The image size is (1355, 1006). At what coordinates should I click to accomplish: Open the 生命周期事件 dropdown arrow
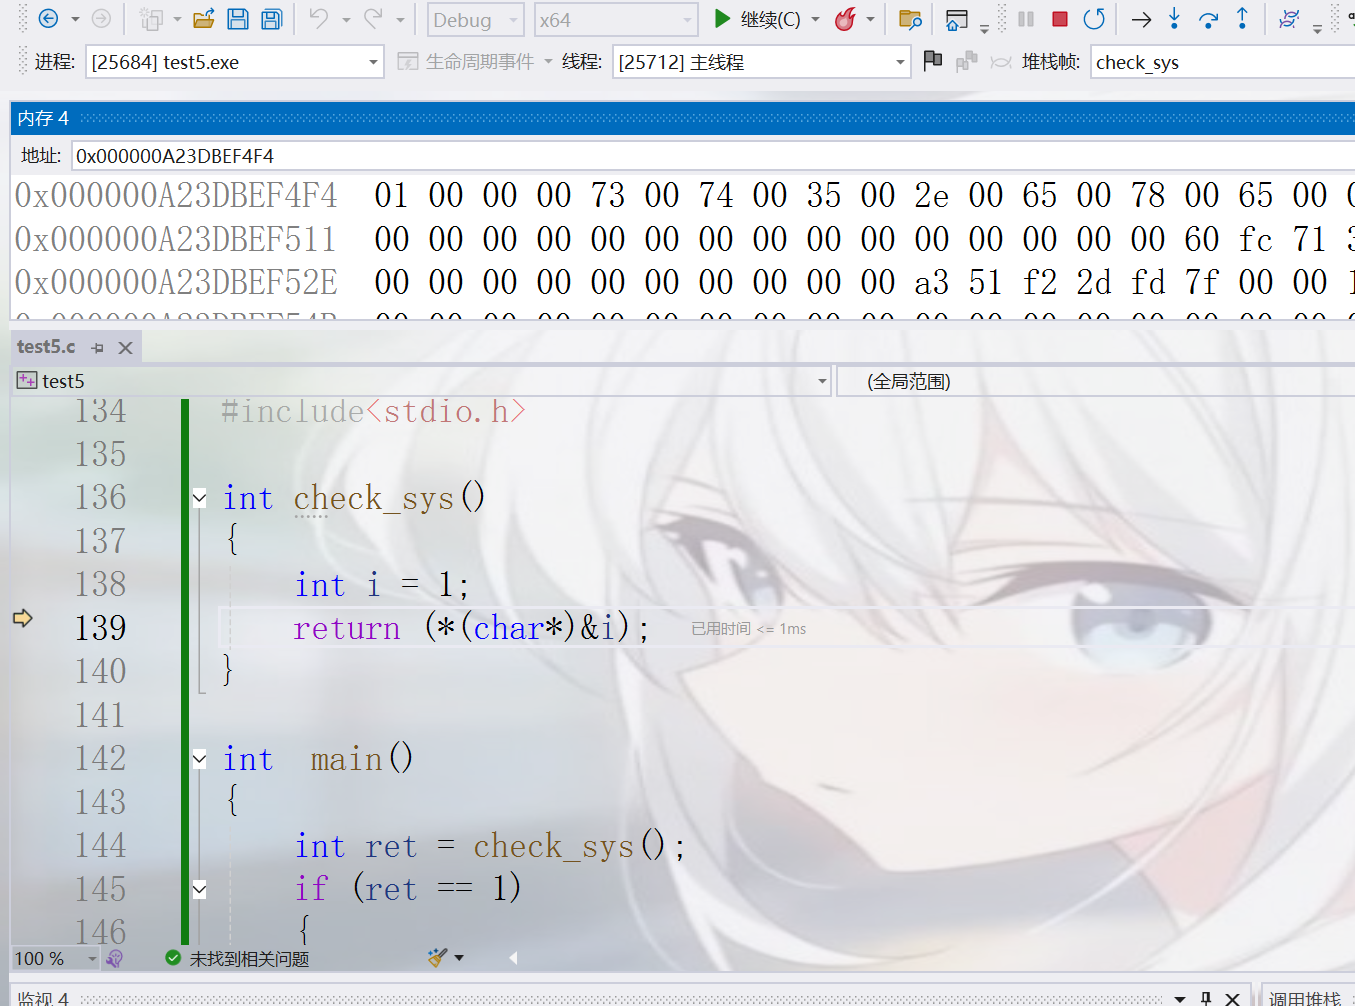tap(548, 62)
